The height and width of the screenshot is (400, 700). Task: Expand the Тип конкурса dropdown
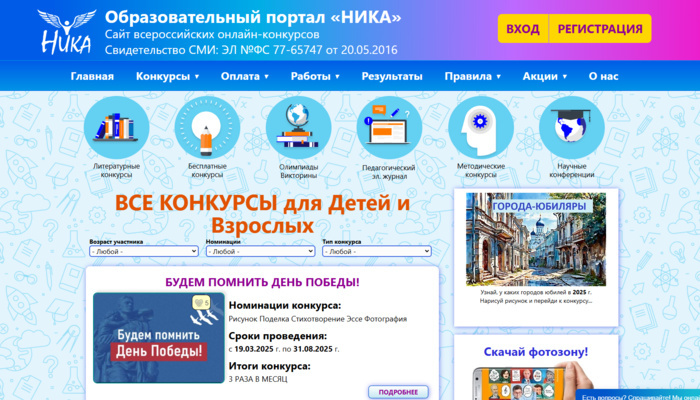(x=377, y=251)
